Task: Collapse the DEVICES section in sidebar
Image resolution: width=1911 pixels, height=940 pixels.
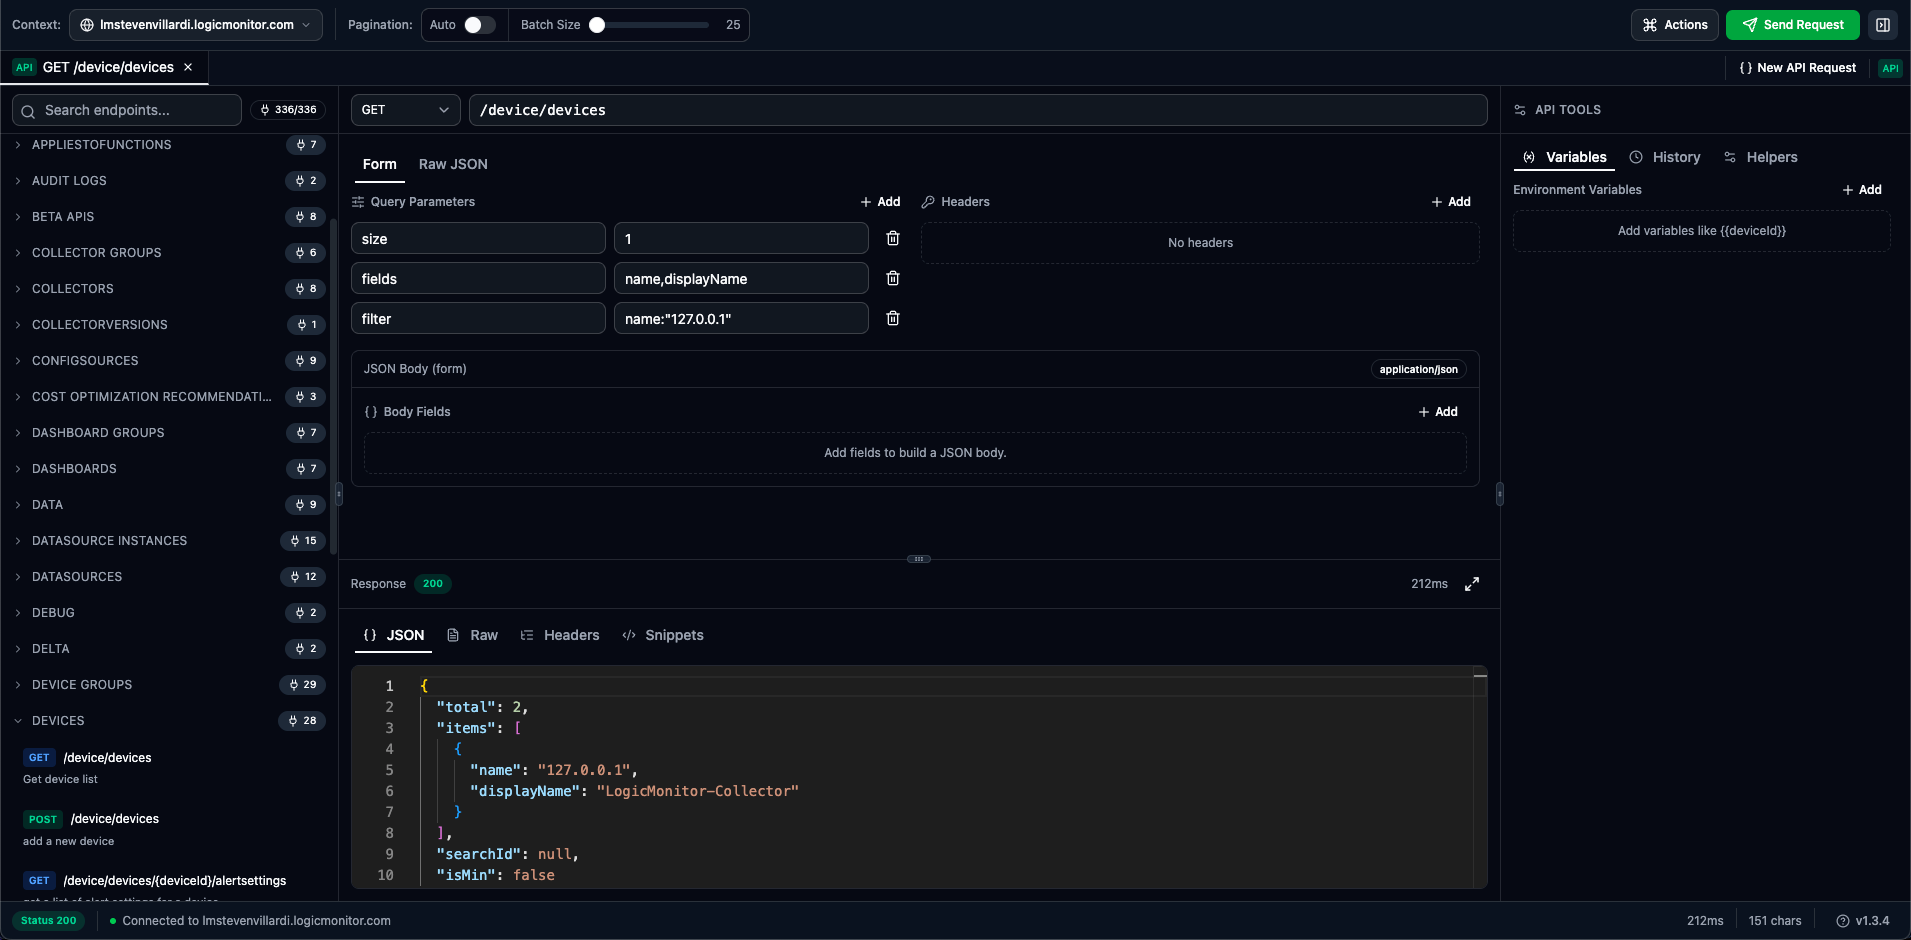Action: coord(62,721)
